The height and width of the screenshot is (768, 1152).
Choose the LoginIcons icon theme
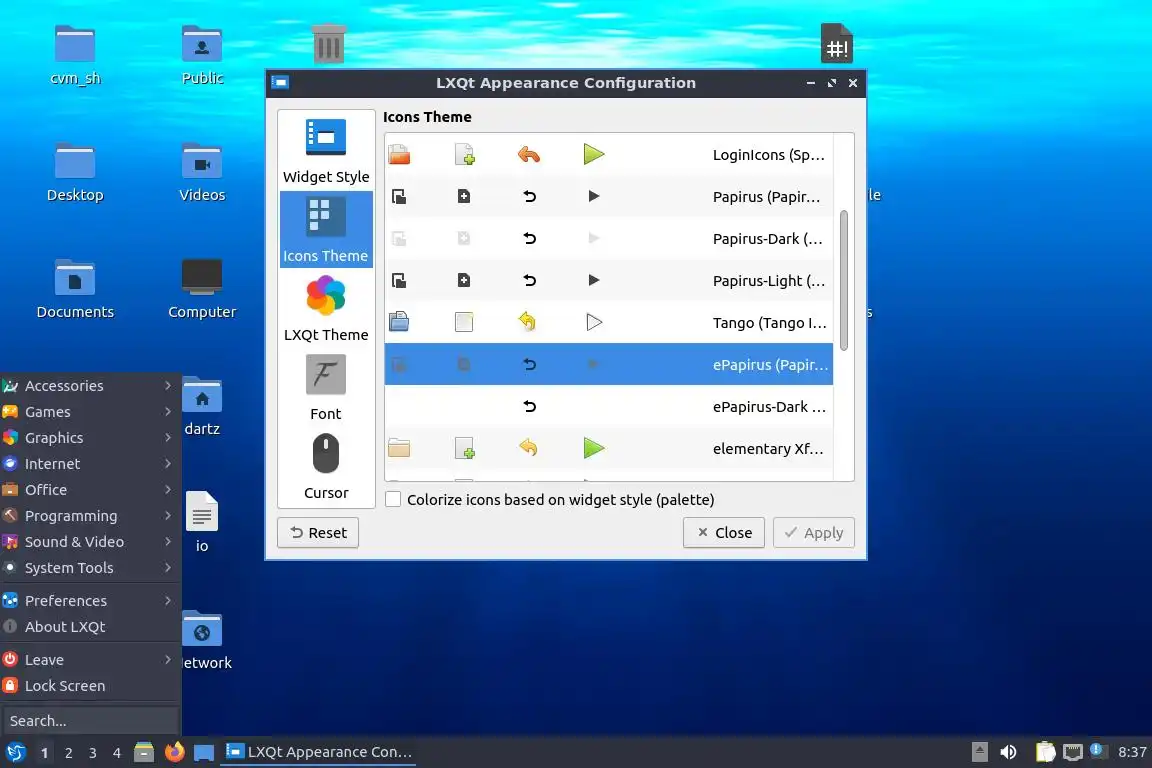click(x=608, y=154)
